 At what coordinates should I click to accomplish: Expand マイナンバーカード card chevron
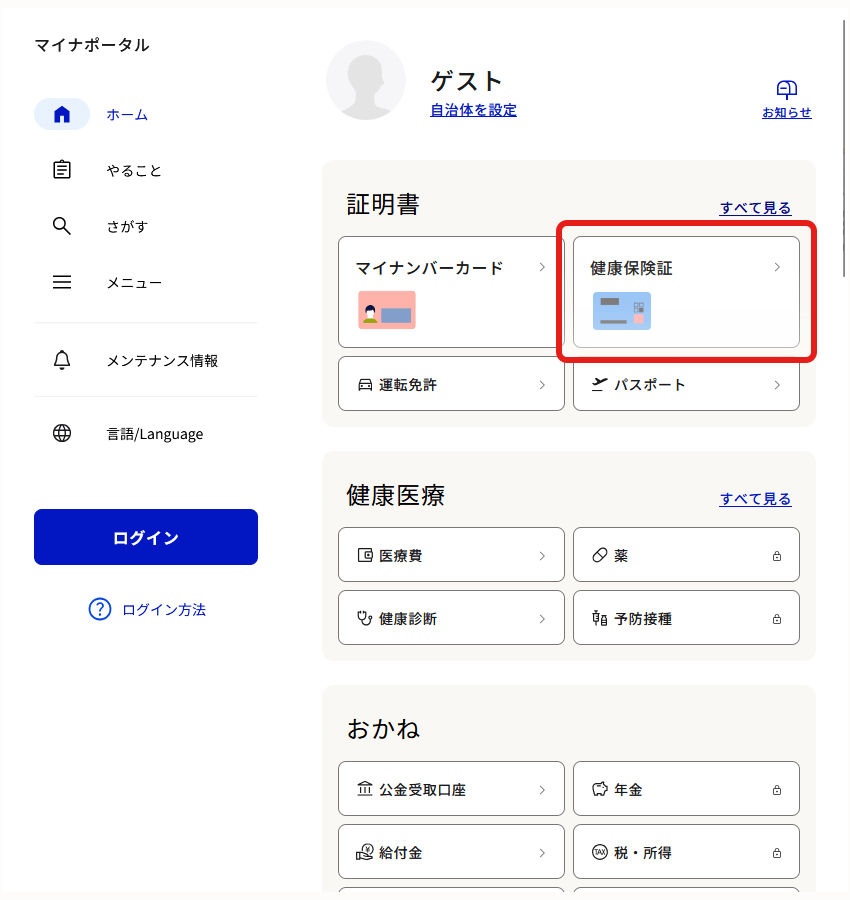click(542, 267)
